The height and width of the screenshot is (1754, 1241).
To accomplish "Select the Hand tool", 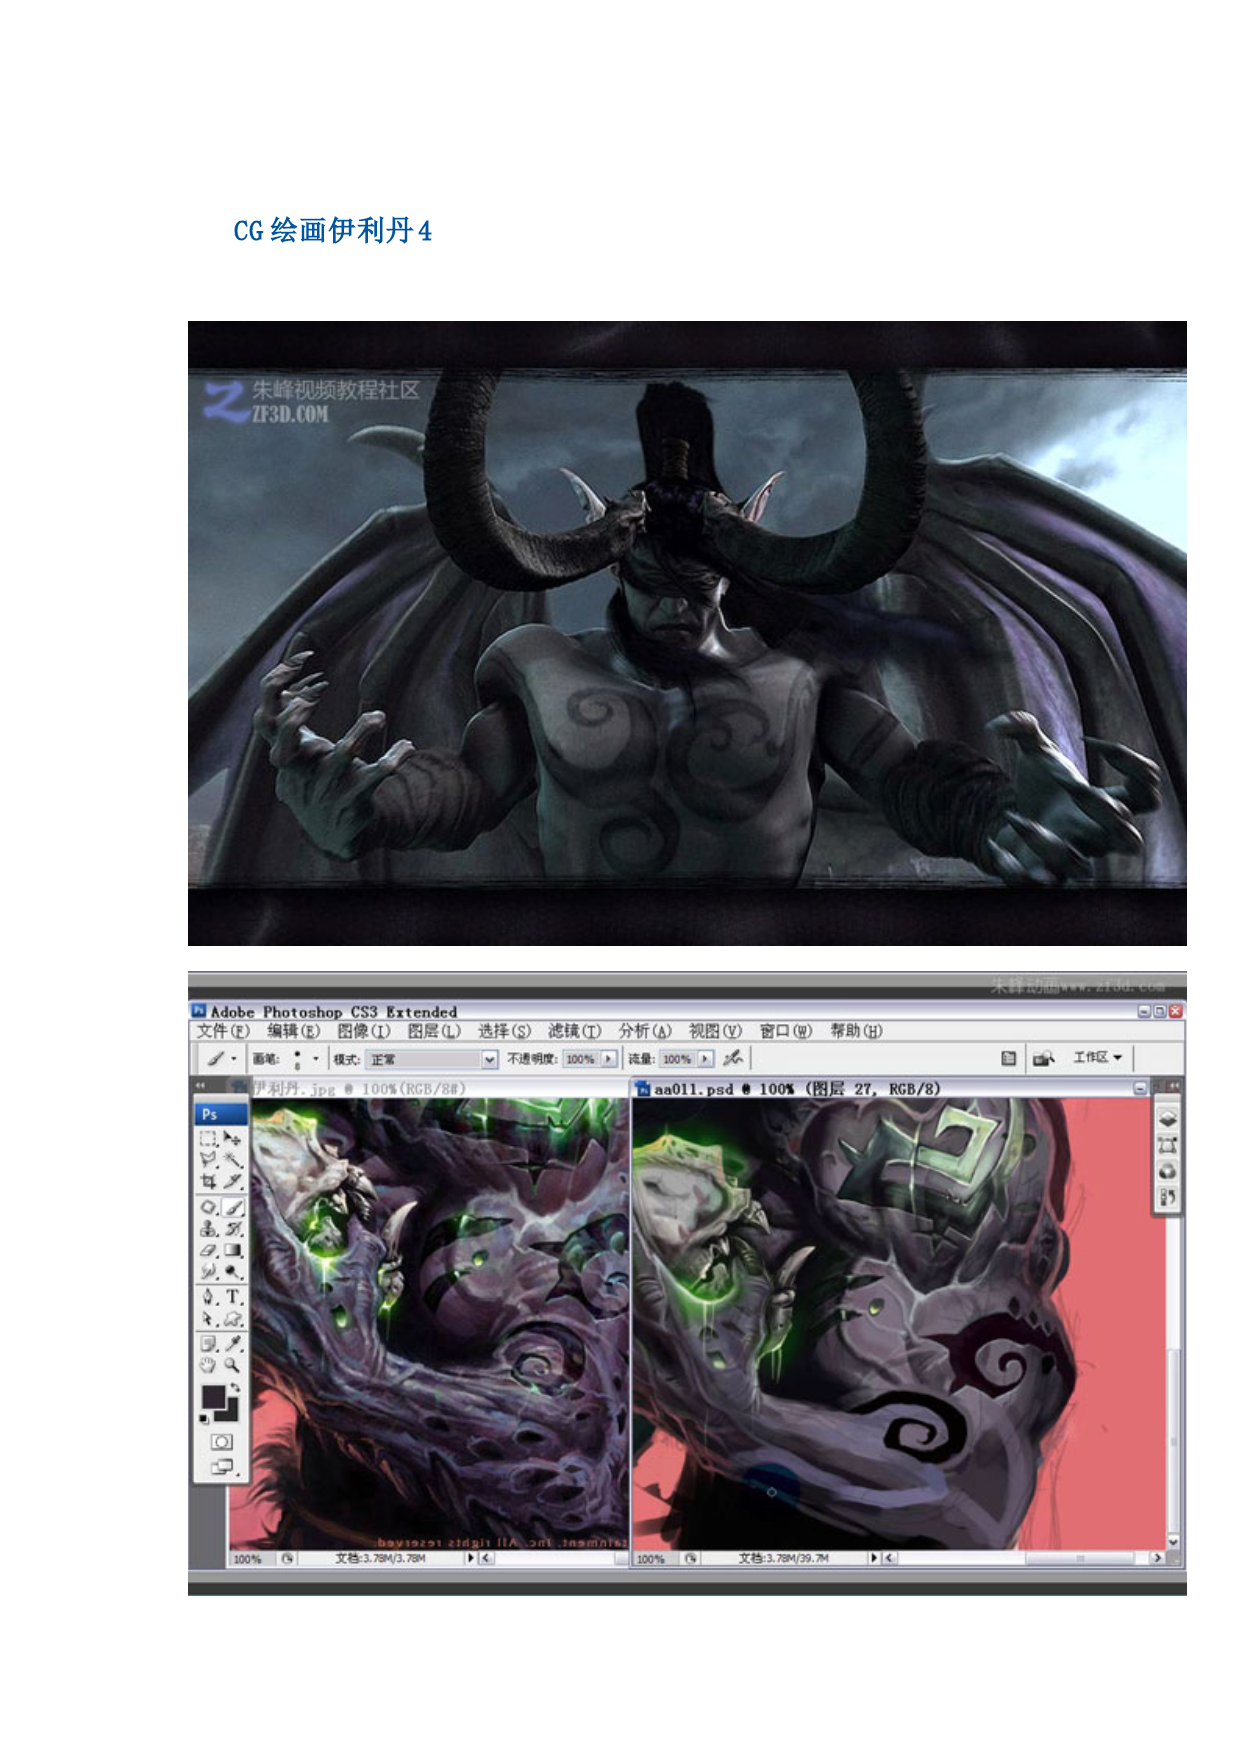I will [208, 1366].
